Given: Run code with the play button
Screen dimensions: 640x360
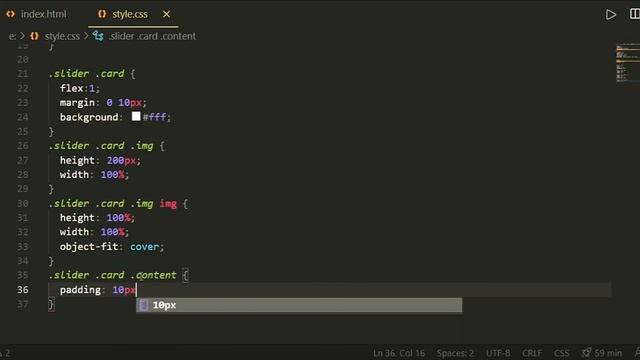Looking at the screenshot, I should [611, 15].
